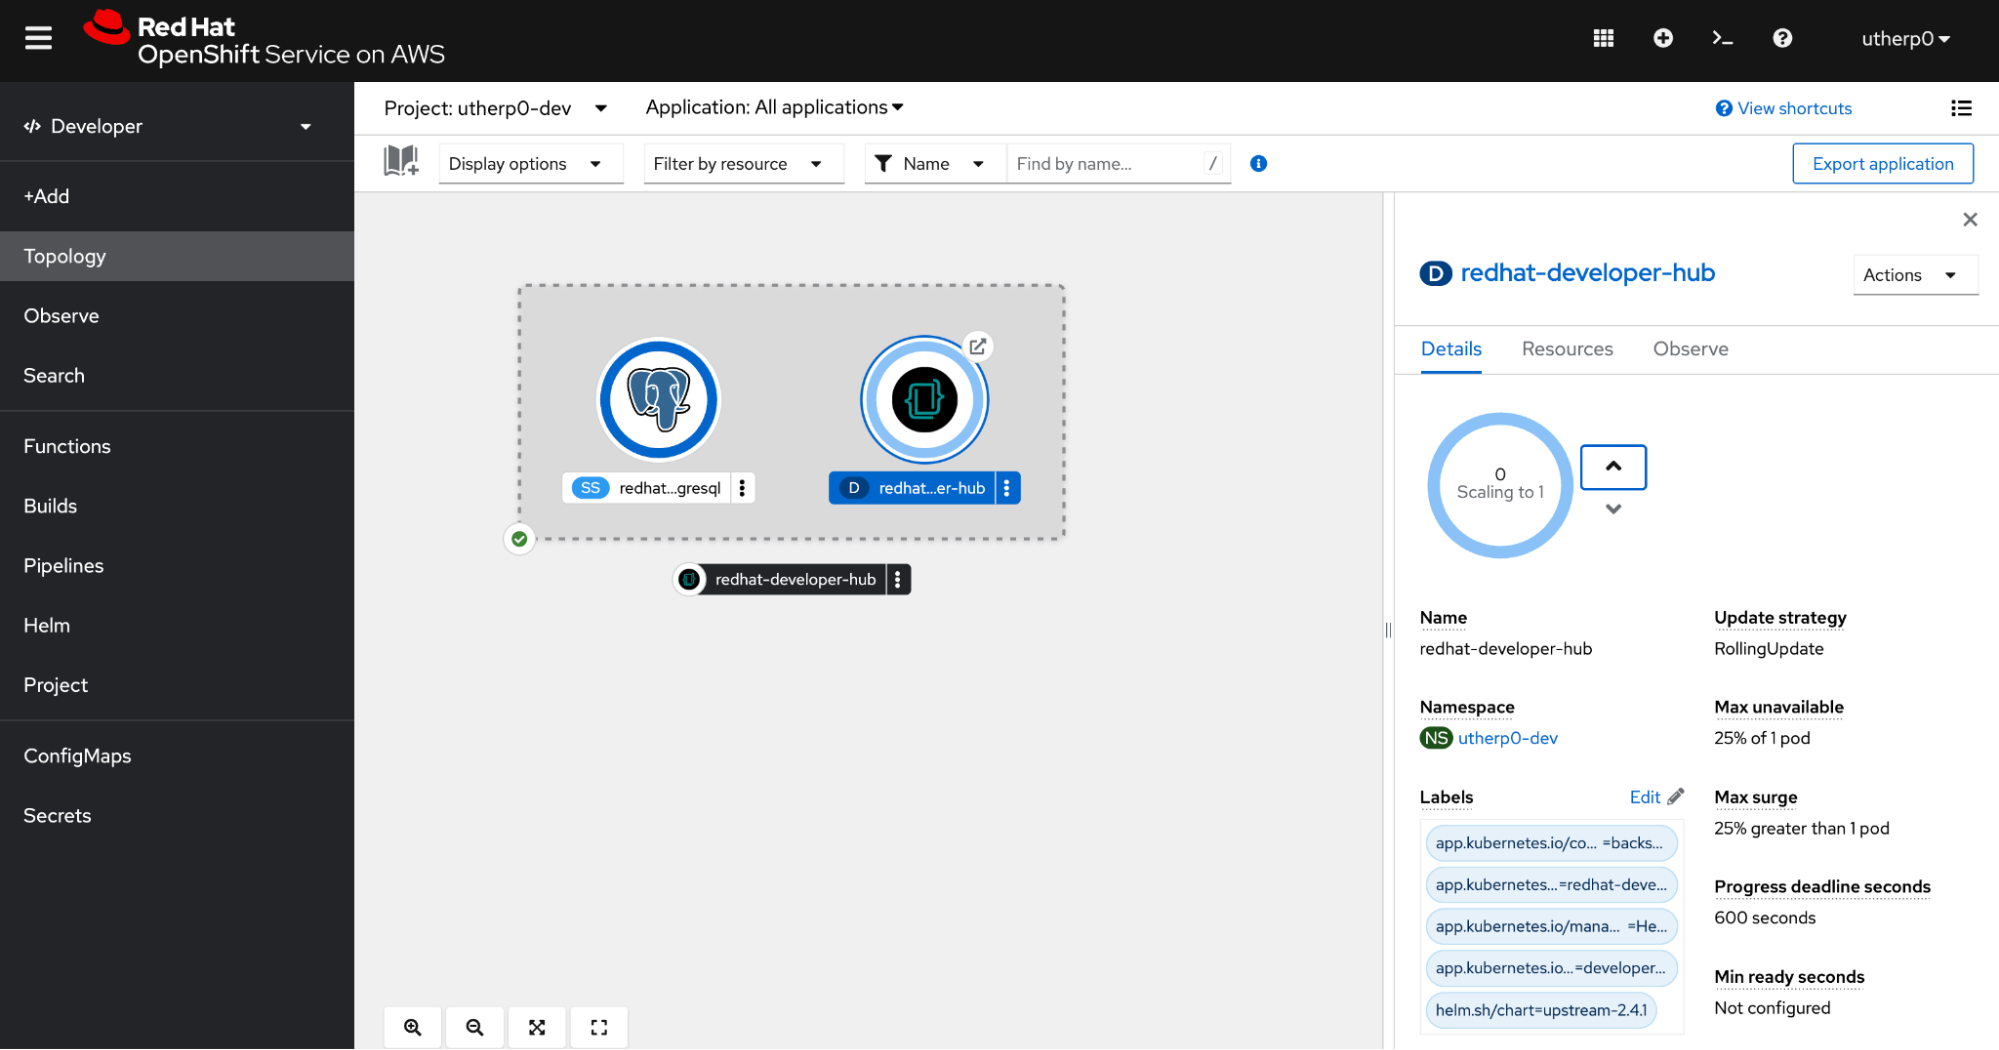
Task: Fit the topology diagram to screen
Action: [537, 1027]
